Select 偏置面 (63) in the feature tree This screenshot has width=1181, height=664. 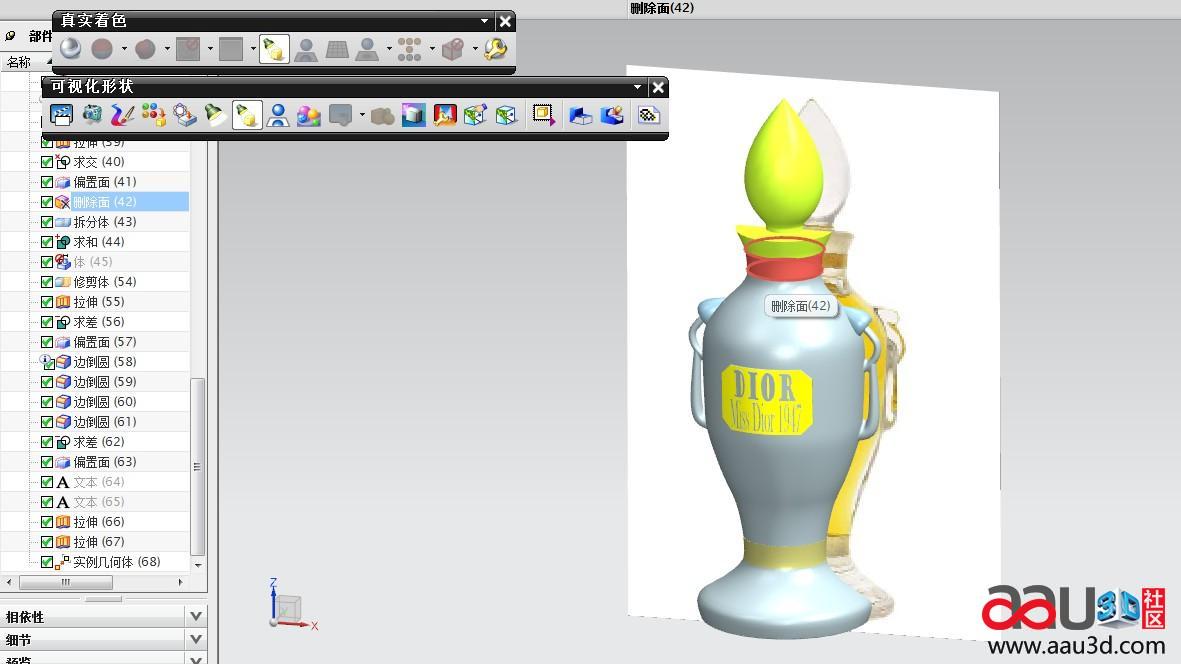pyautogui.click(x=104, y=462)
